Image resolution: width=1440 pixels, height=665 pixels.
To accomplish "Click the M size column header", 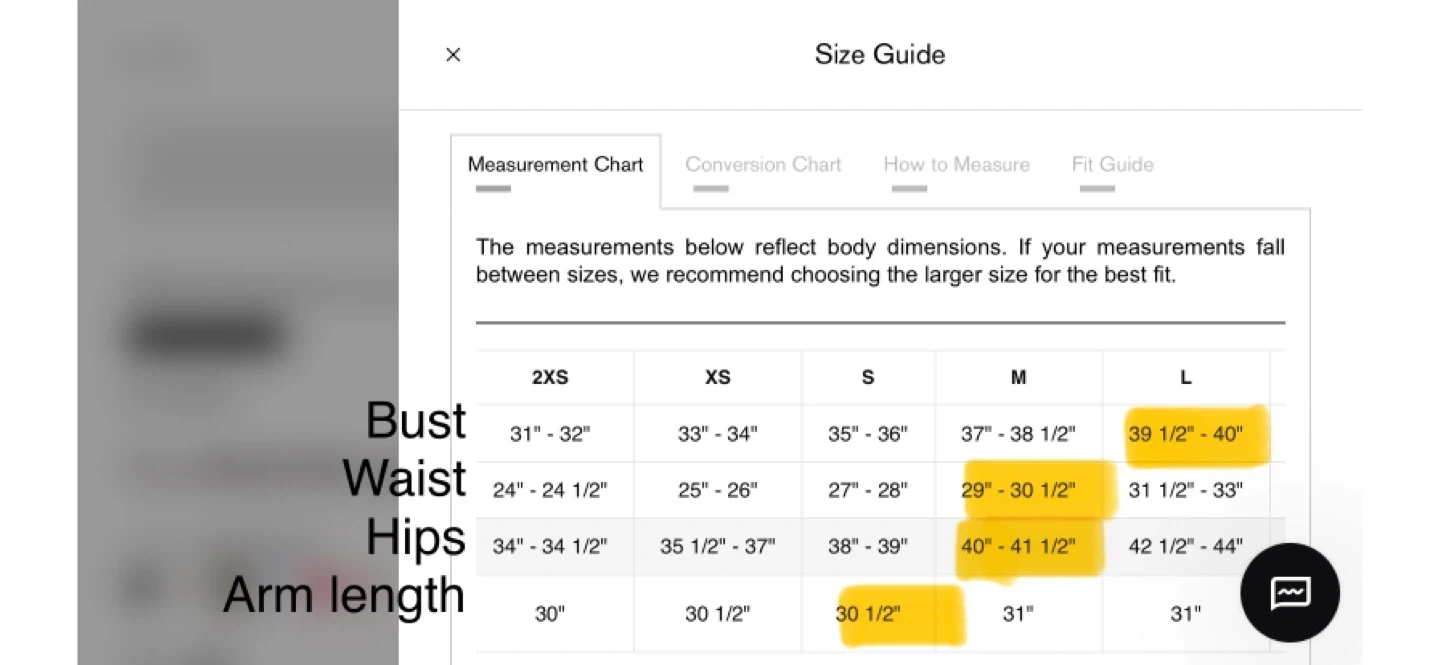I will pyautogui.click(x=1018, y=378).
